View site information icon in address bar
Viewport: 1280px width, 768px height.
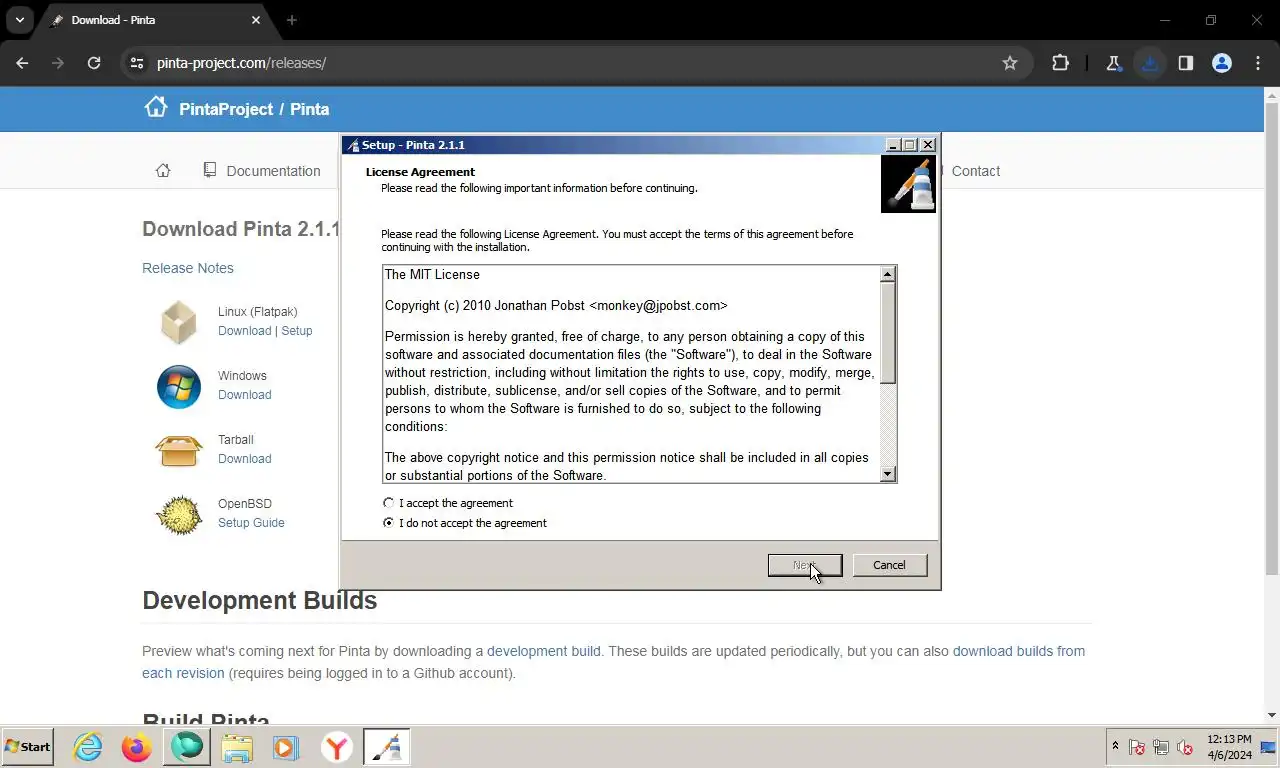tap(137, 63)
